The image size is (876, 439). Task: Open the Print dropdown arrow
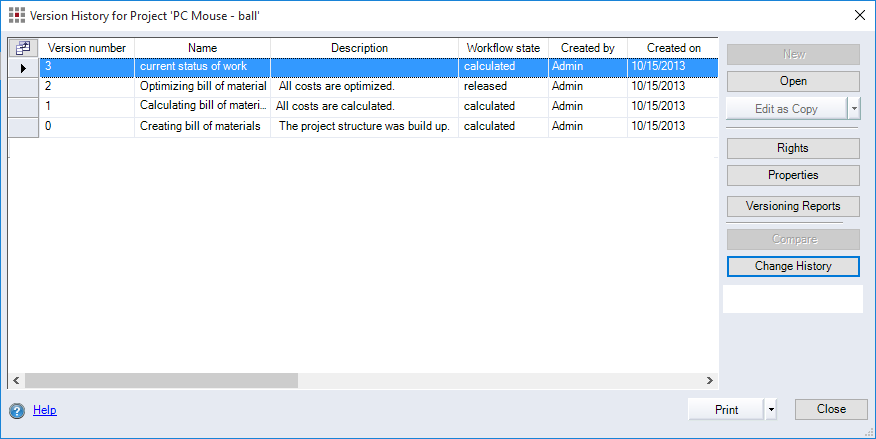(771, 409)
